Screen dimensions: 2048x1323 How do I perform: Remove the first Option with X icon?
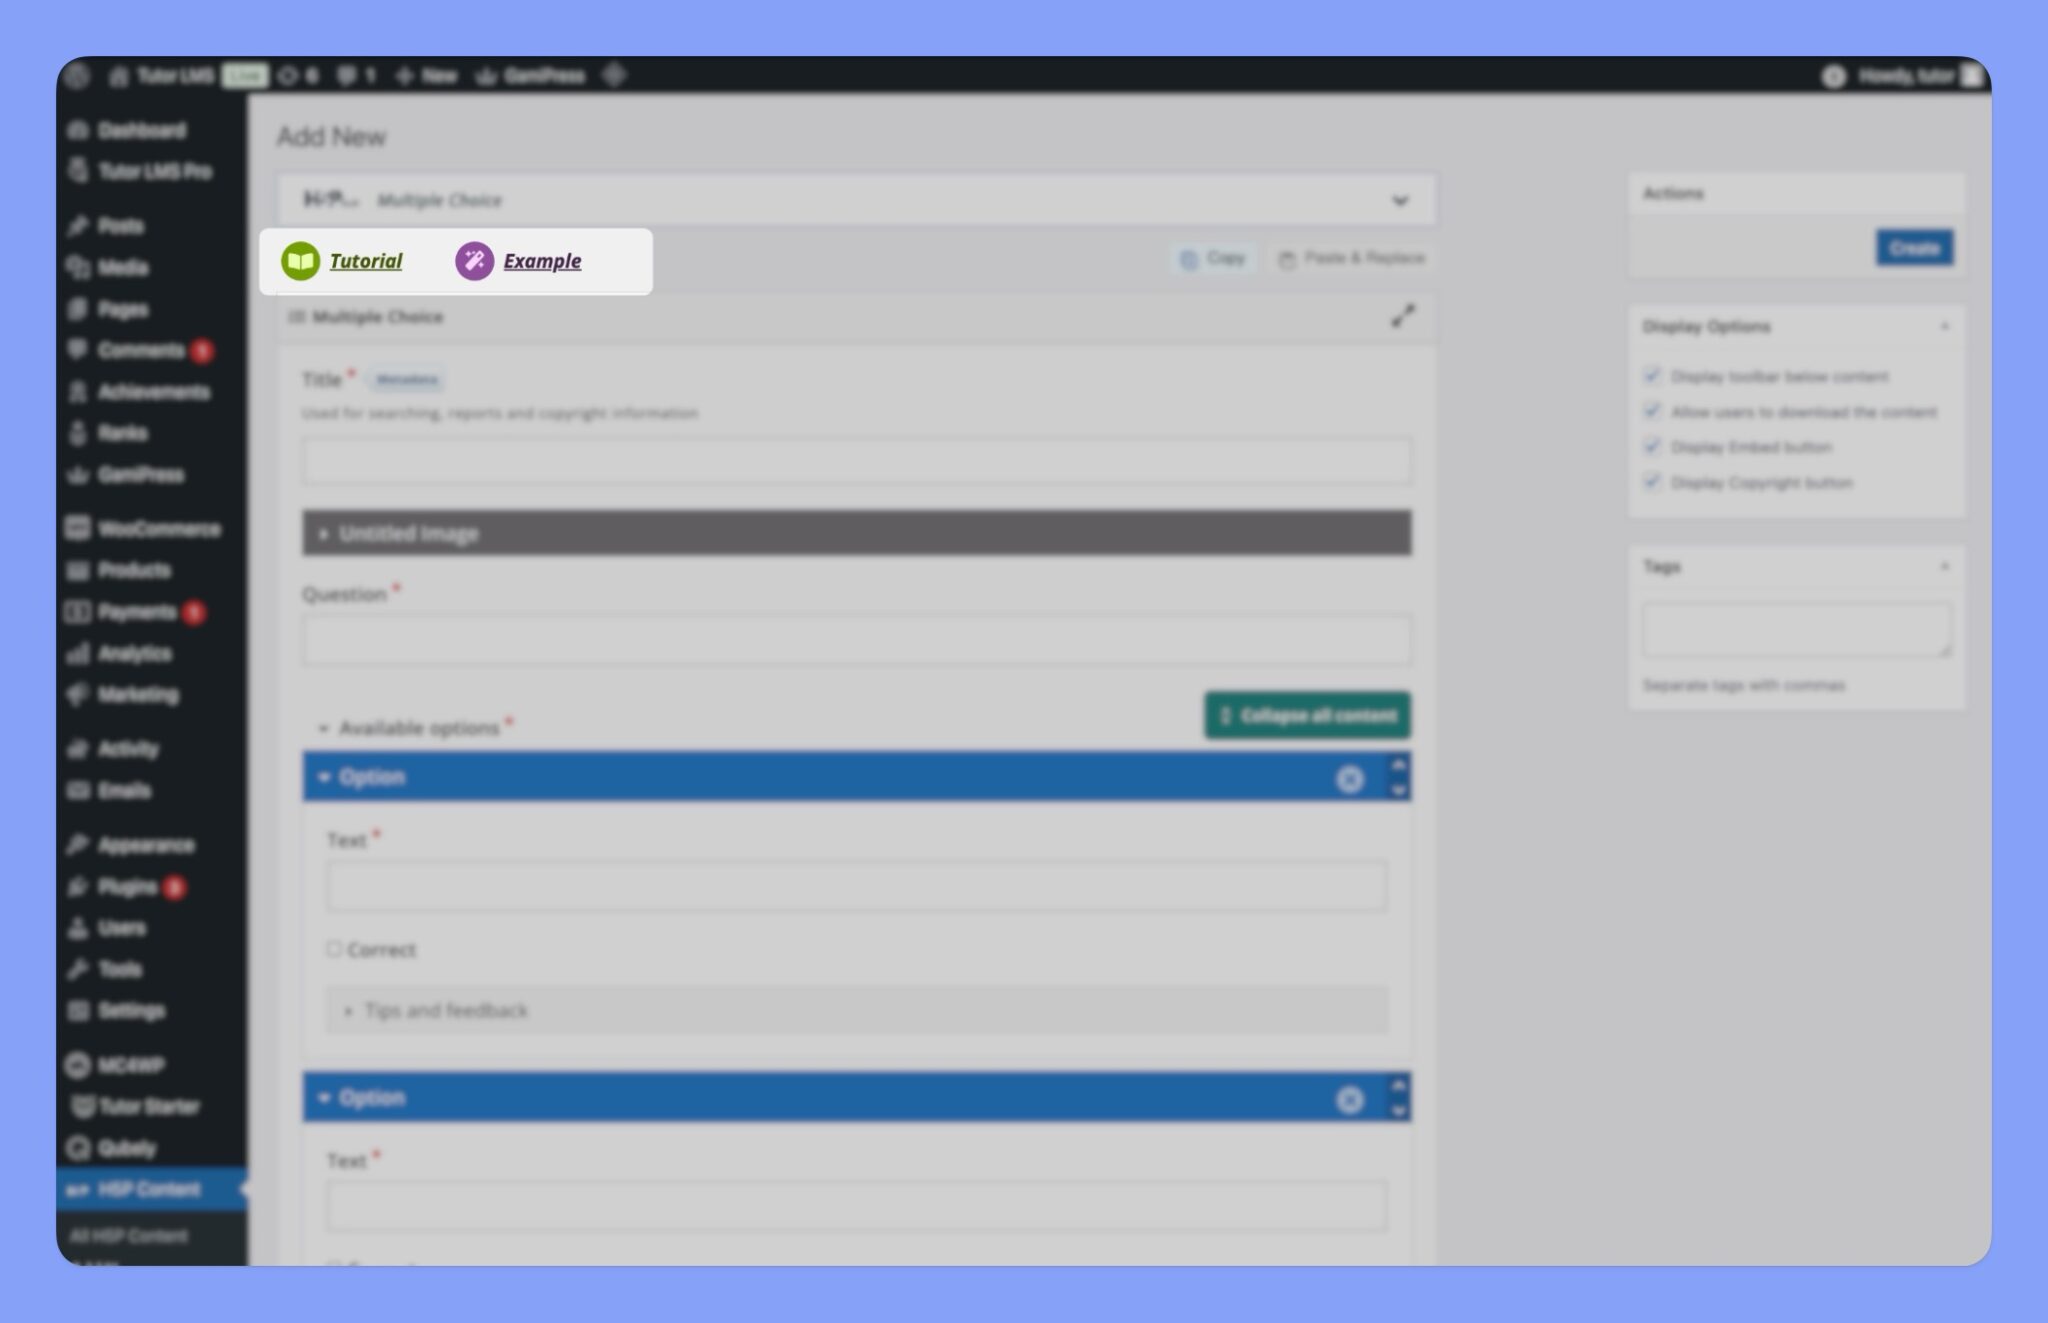click(x=1349, y=779)
